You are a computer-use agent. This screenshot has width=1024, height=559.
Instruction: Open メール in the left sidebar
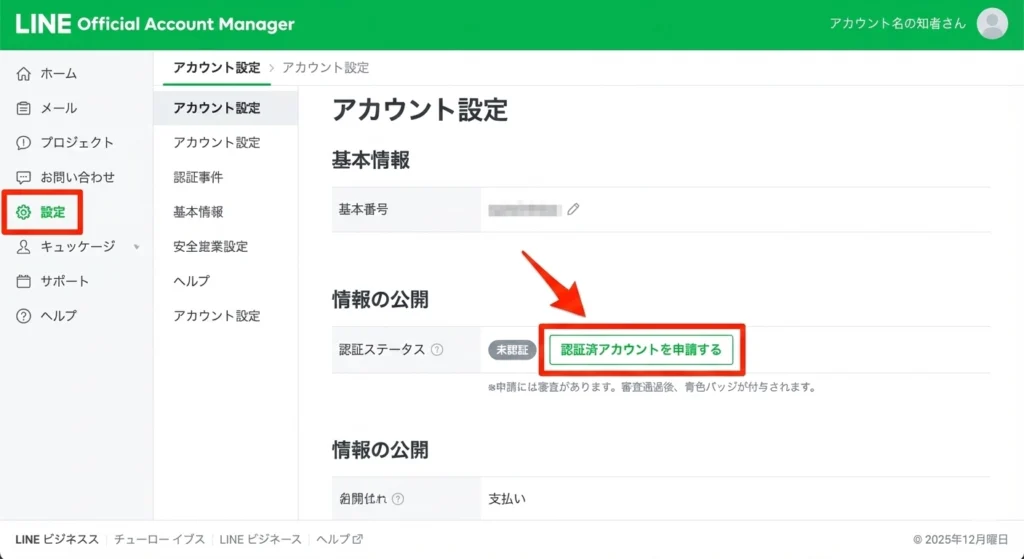click(x=59, y=108)
